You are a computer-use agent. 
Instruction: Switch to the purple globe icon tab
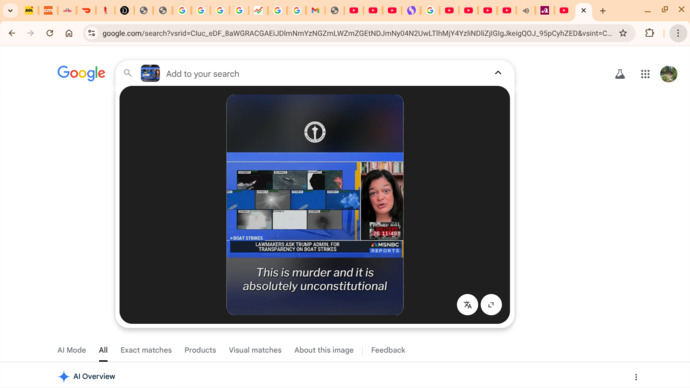tap(411, 11)
